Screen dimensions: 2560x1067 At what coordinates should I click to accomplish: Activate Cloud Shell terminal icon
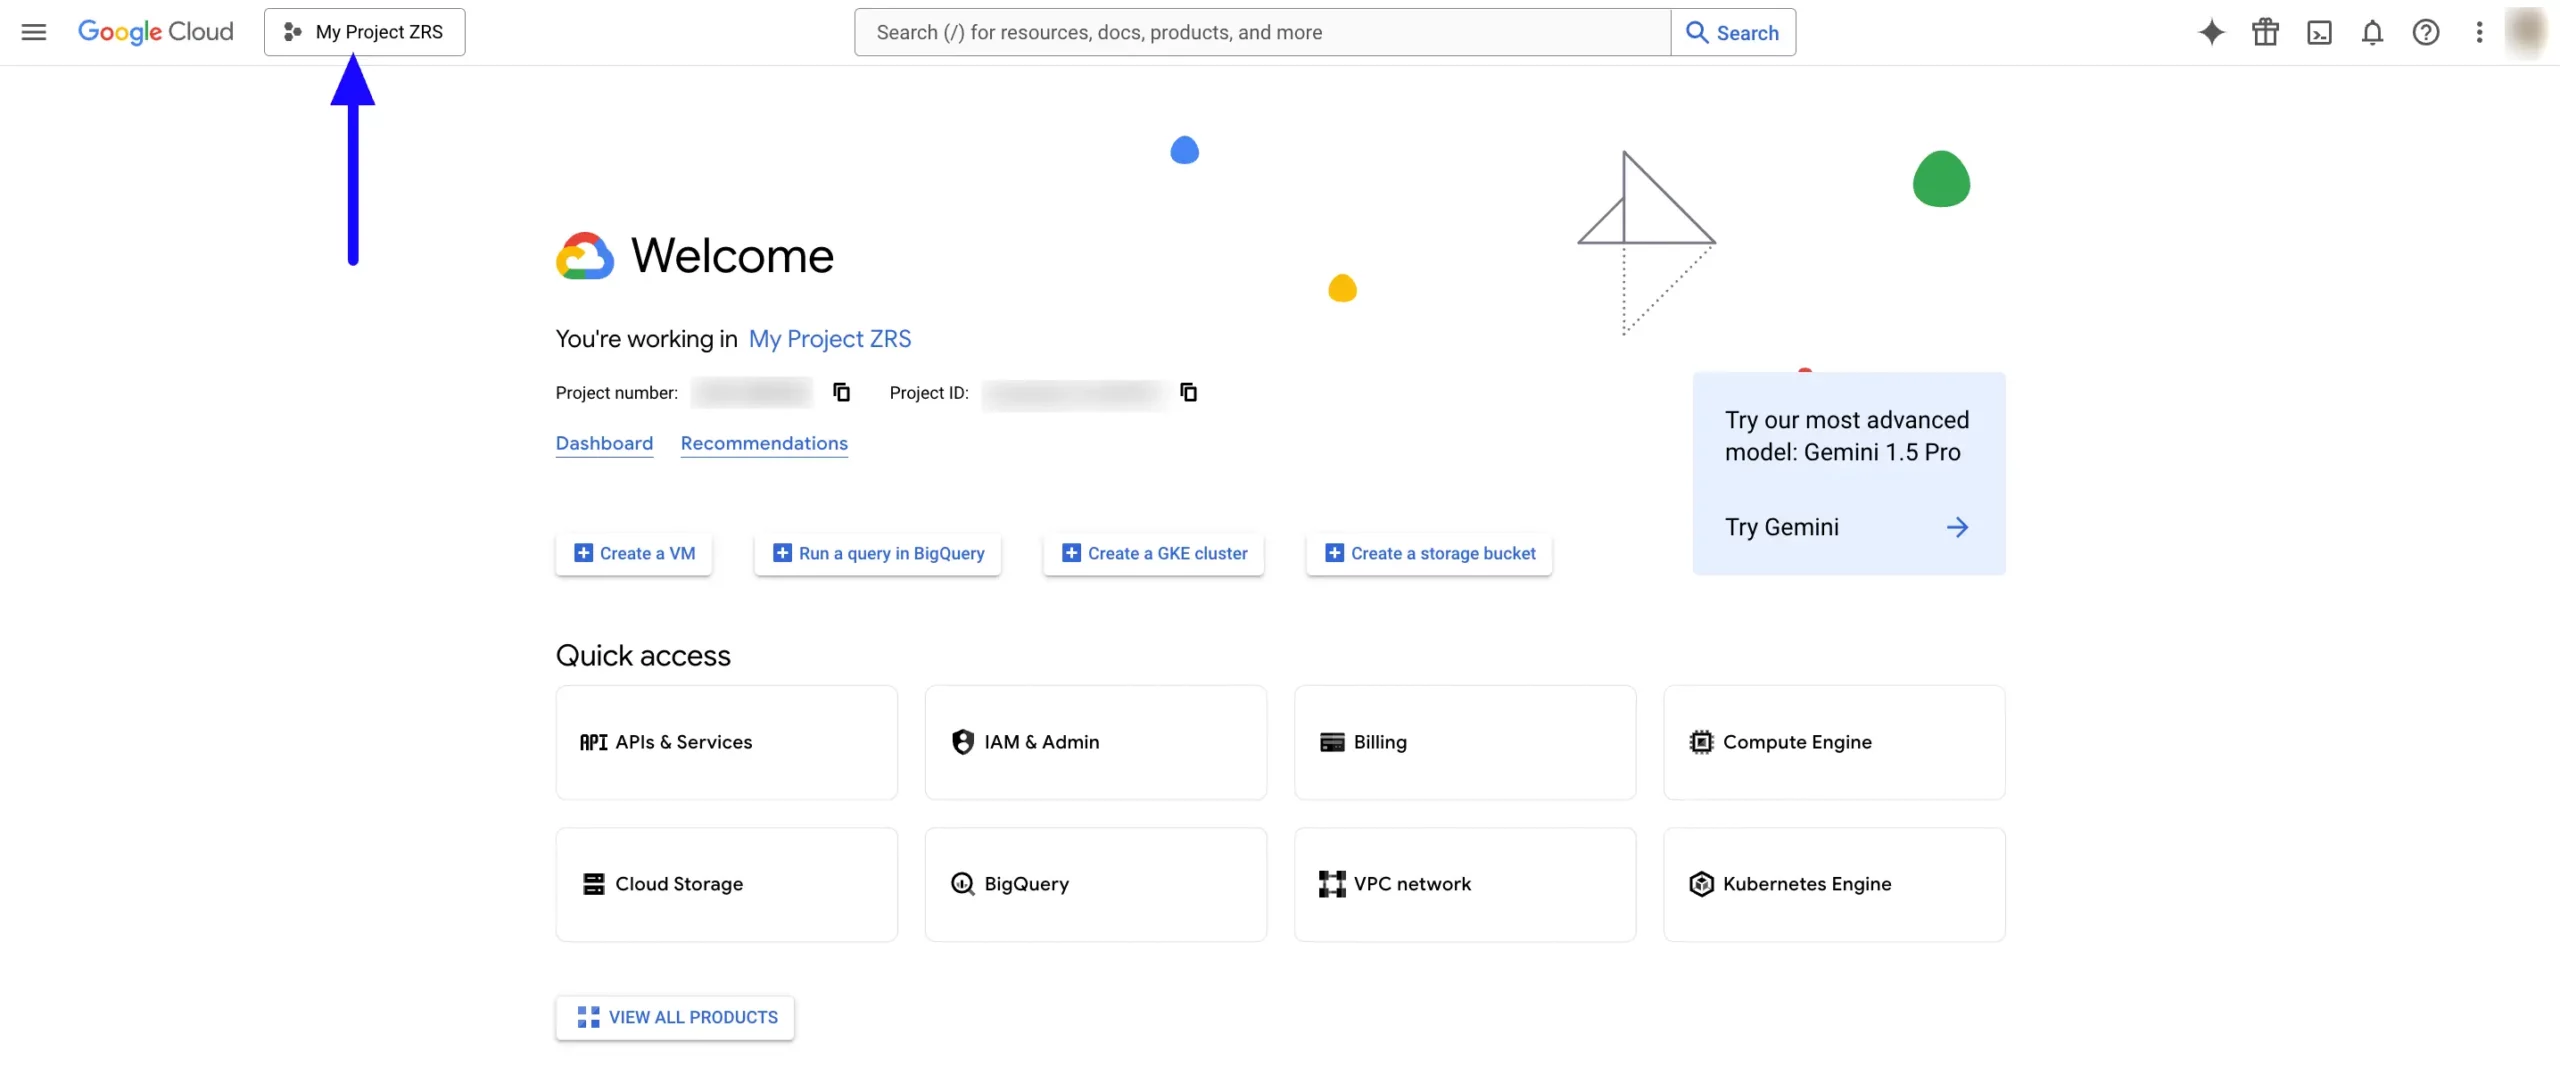[x=2319, y=33]
